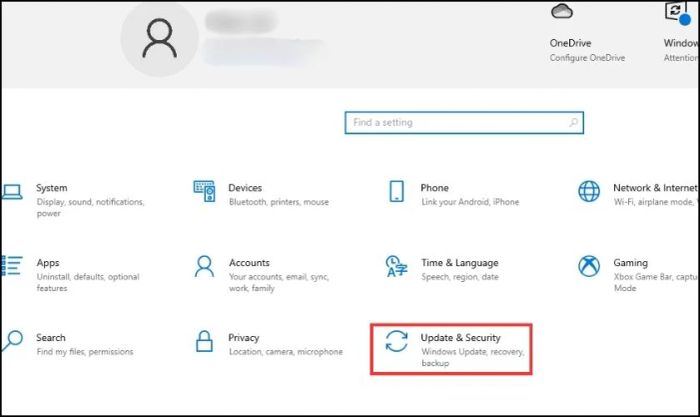Screen dimensions: 700x417
Task: Select the Windows Update status icon
Action: (x=677, y=12)
